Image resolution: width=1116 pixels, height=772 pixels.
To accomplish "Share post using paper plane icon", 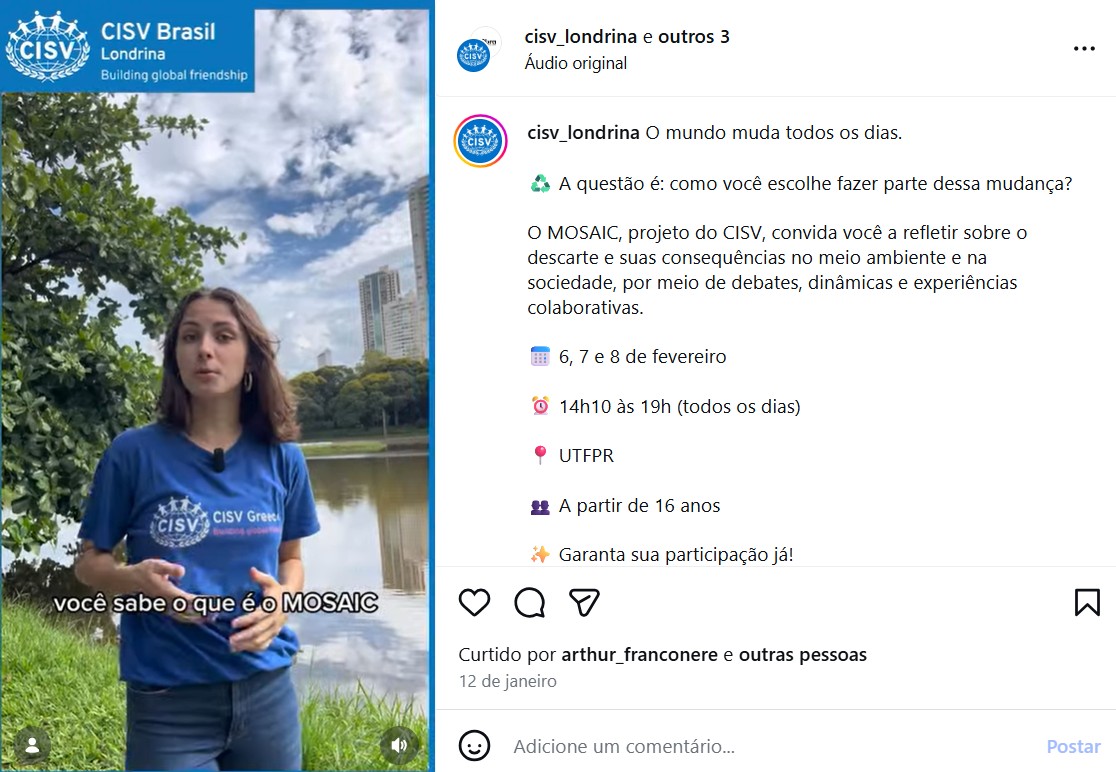I will tap(584, 603).
